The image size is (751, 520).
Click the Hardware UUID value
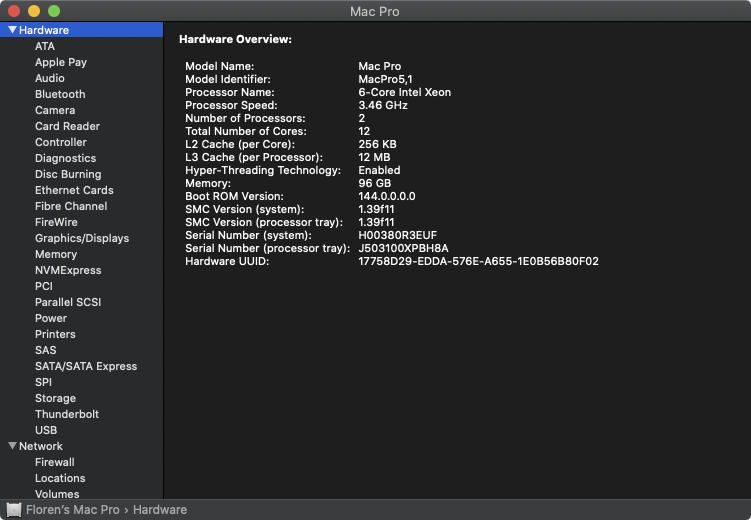coord(478,261)
